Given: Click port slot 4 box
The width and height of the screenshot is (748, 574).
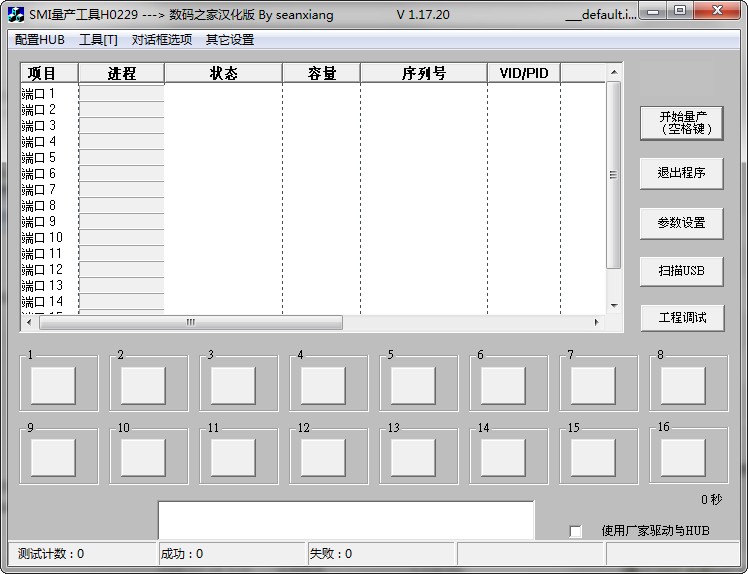Looking at the screenshot, I should coord(323,385).
